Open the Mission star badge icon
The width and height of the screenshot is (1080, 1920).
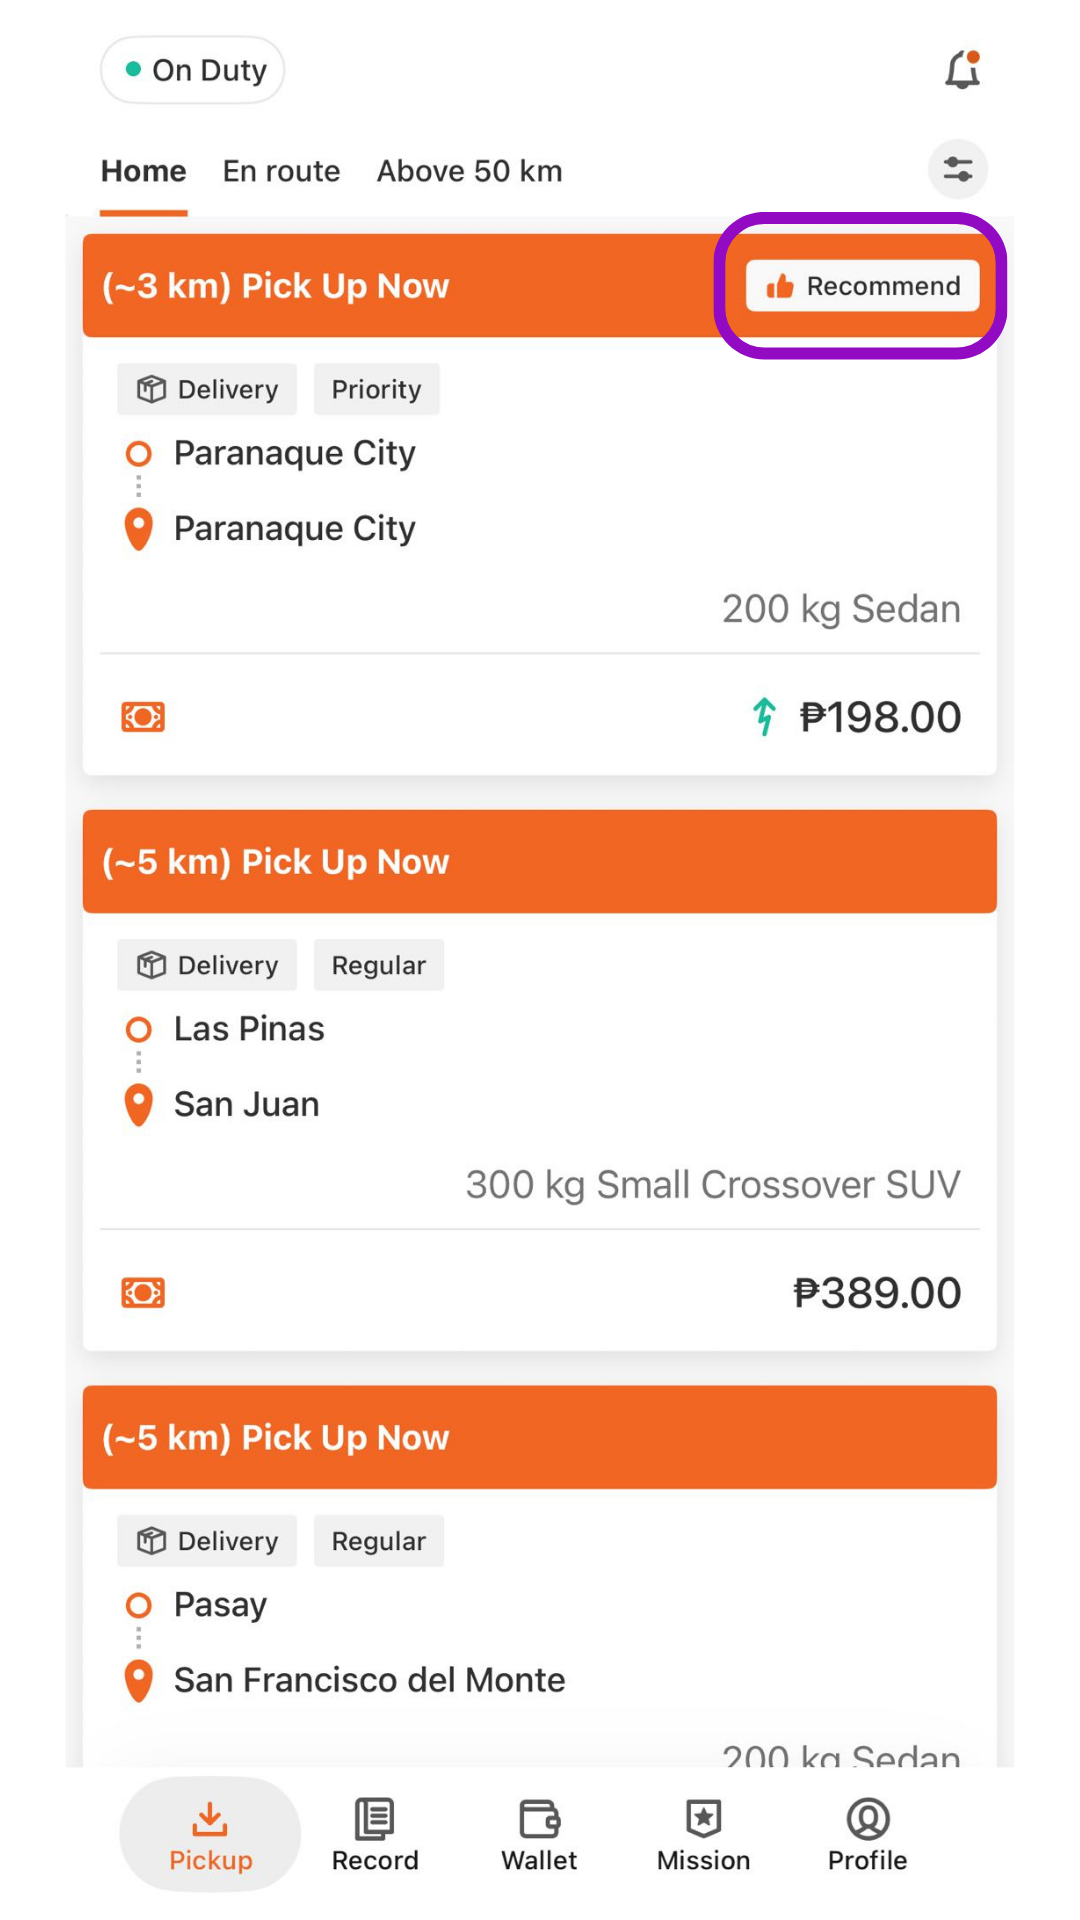pos(704,1819)
